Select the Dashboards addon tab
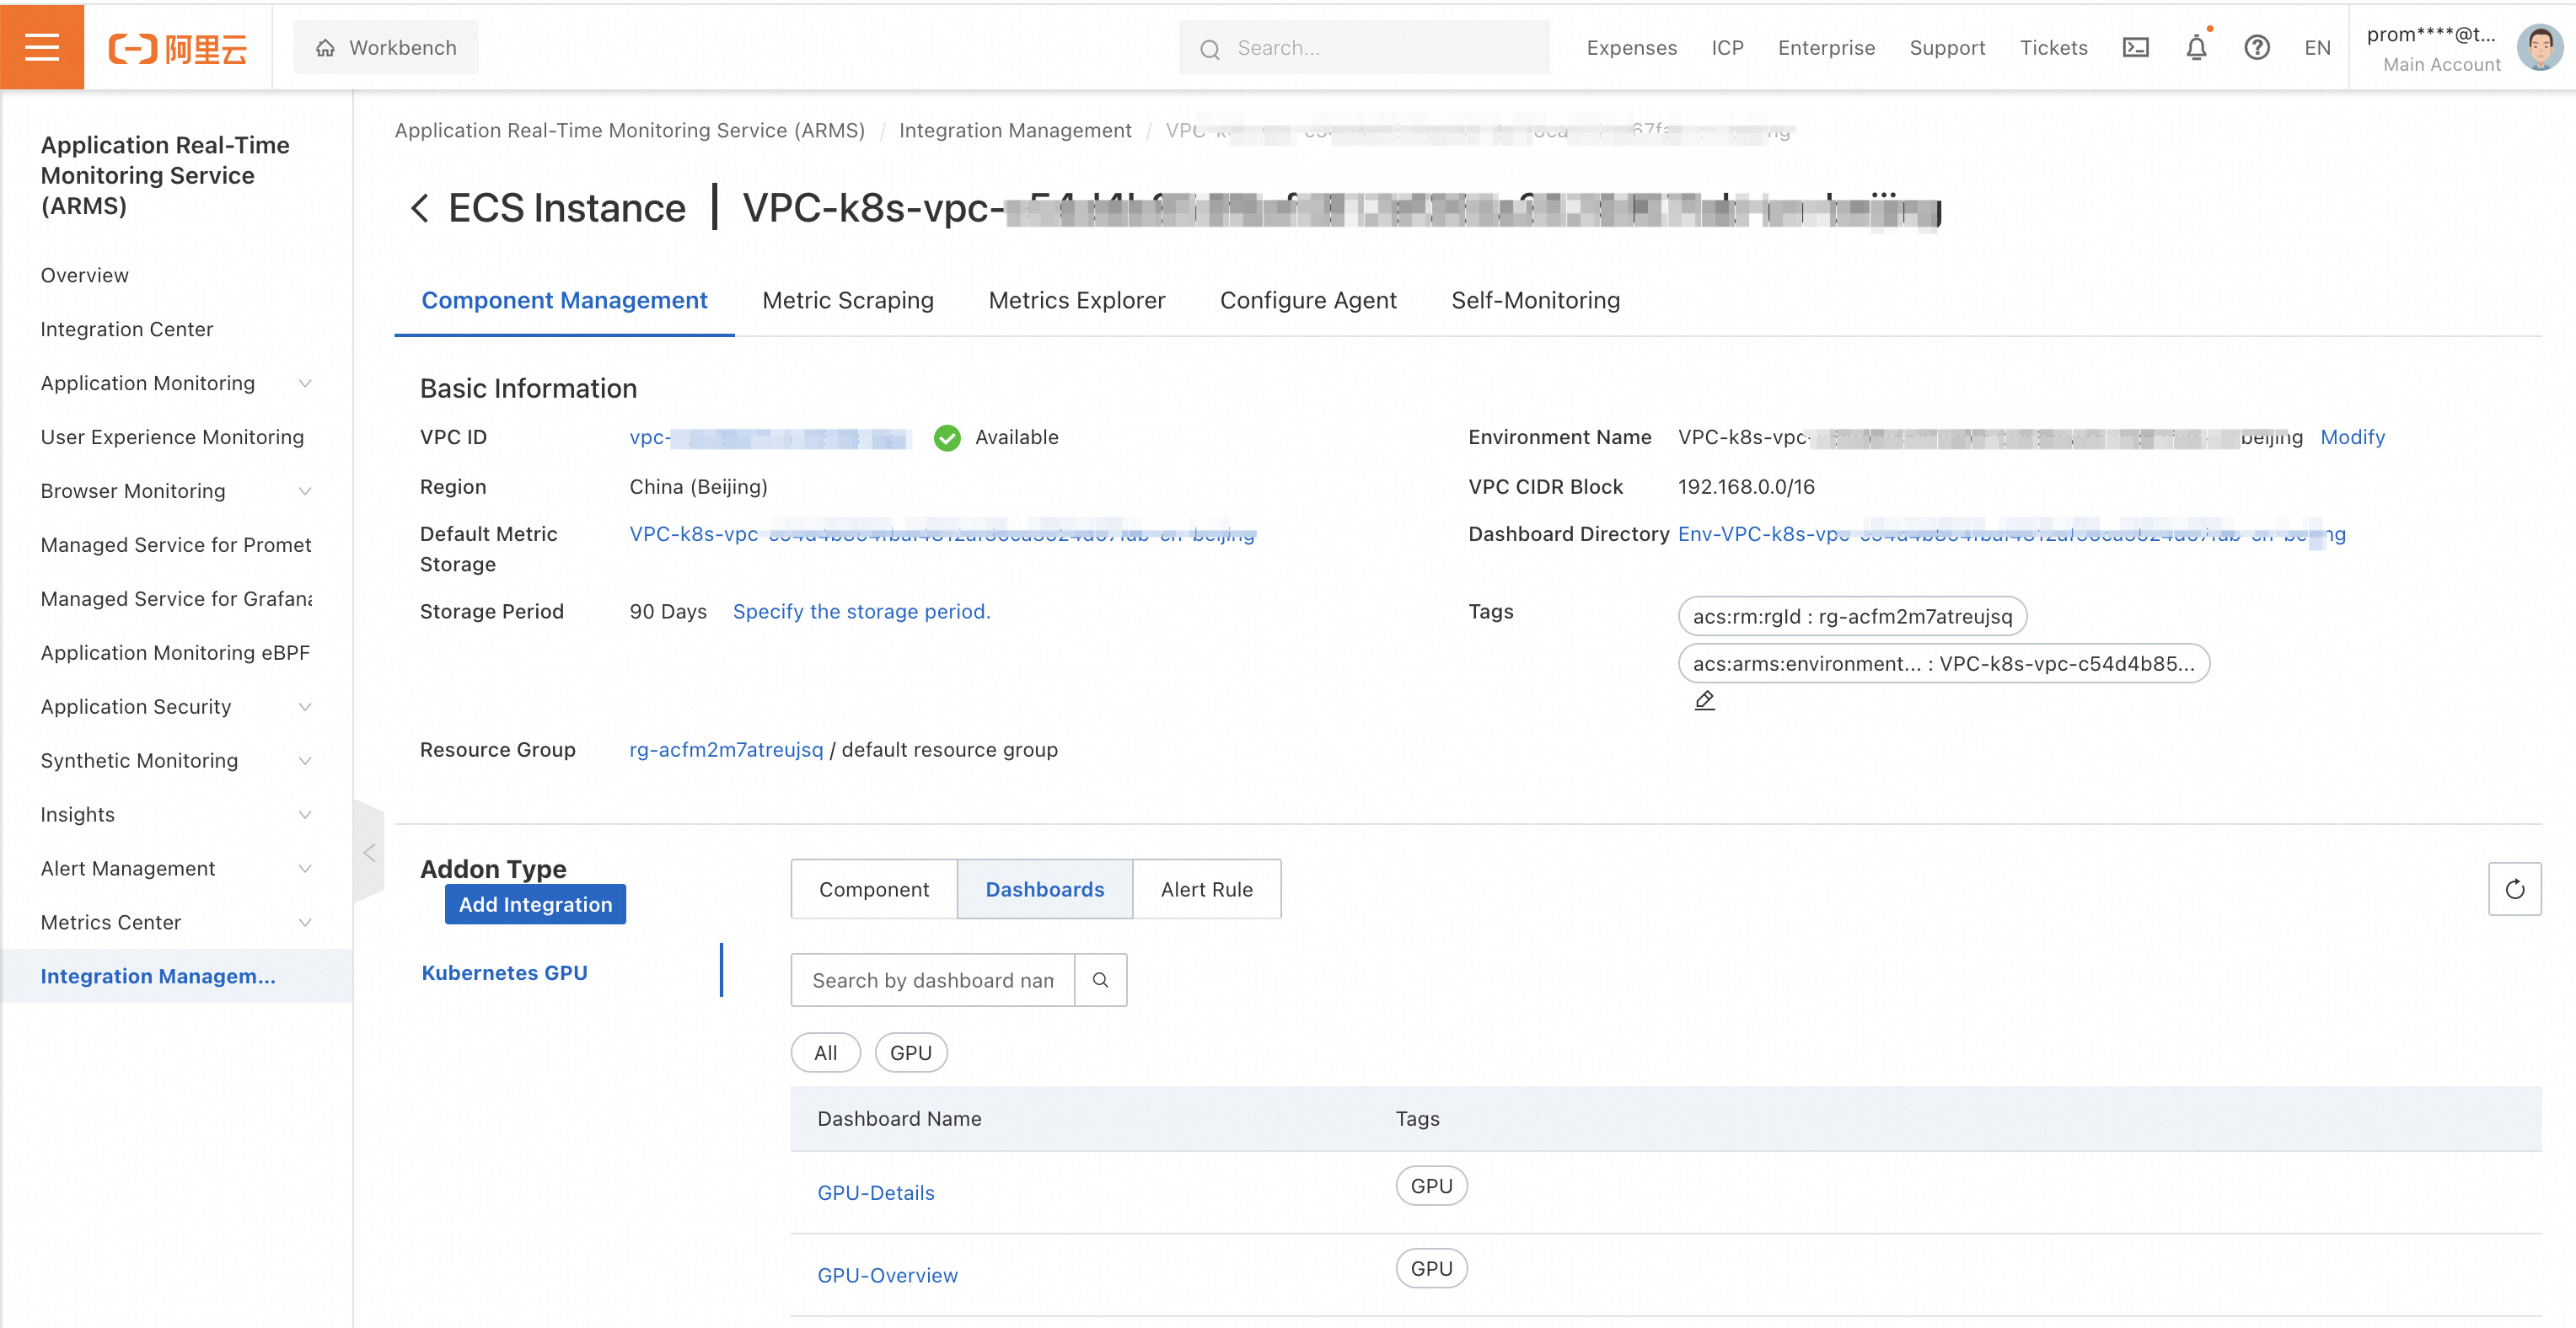2576x1328 pixels. point(1045,889)
